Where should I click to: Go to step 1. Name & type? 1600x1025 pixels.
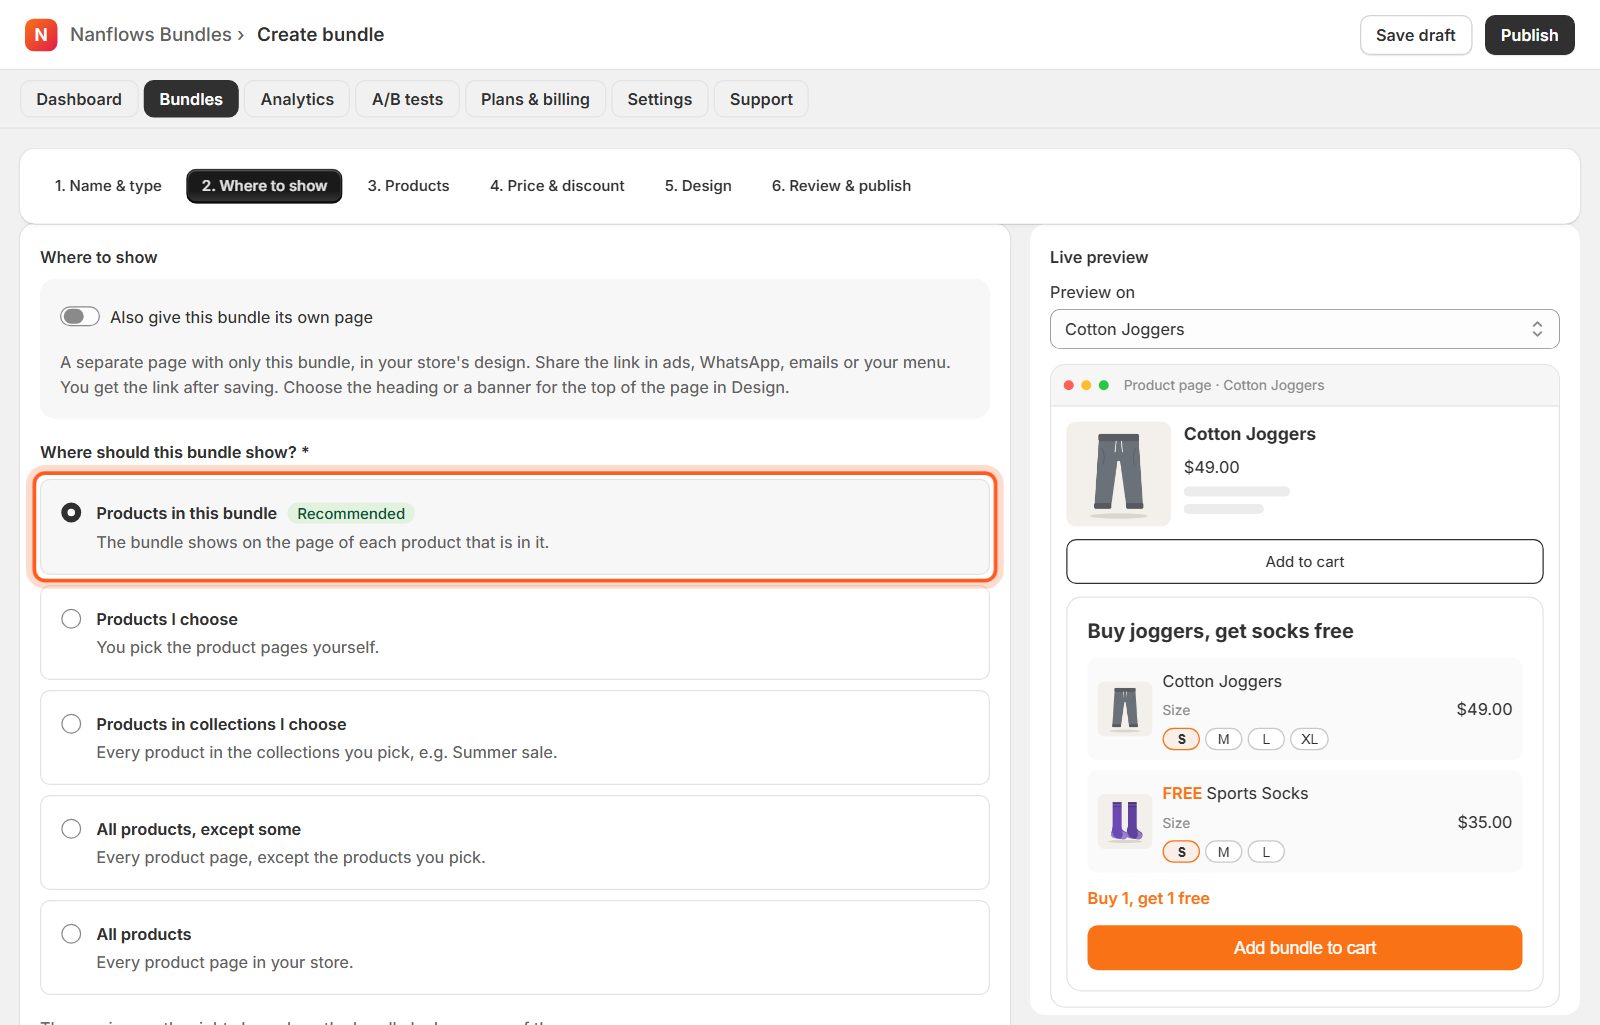point(108,186)
